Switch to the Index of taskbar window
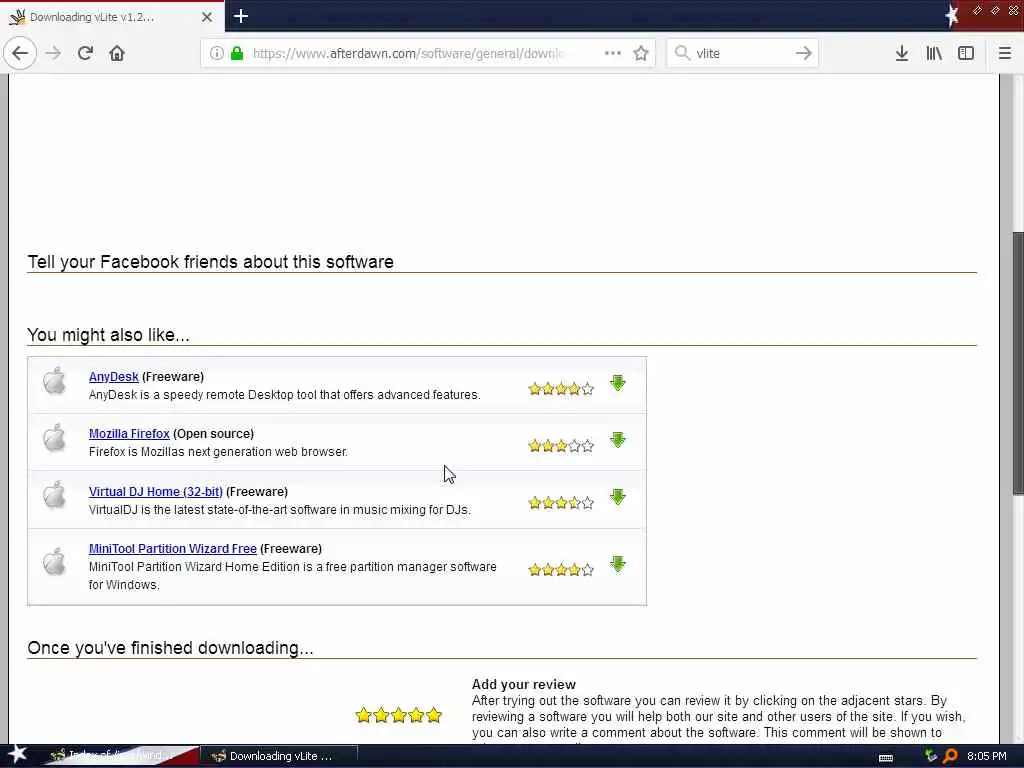The image size is (1024, 768). tap(121, 756)
